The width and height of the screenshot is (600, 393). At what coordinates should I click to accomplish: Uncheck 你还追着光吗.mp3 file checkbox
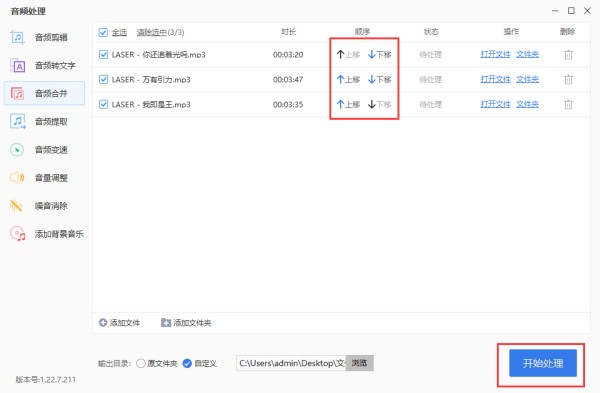click(x=103, y=54)
